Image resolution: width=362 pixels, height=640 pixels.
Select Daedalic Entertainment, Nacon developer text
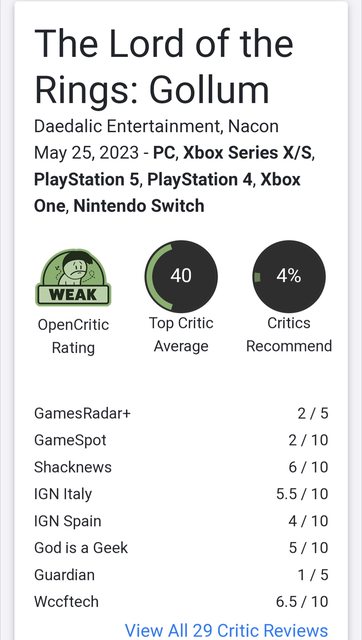[x=156, y=126]
